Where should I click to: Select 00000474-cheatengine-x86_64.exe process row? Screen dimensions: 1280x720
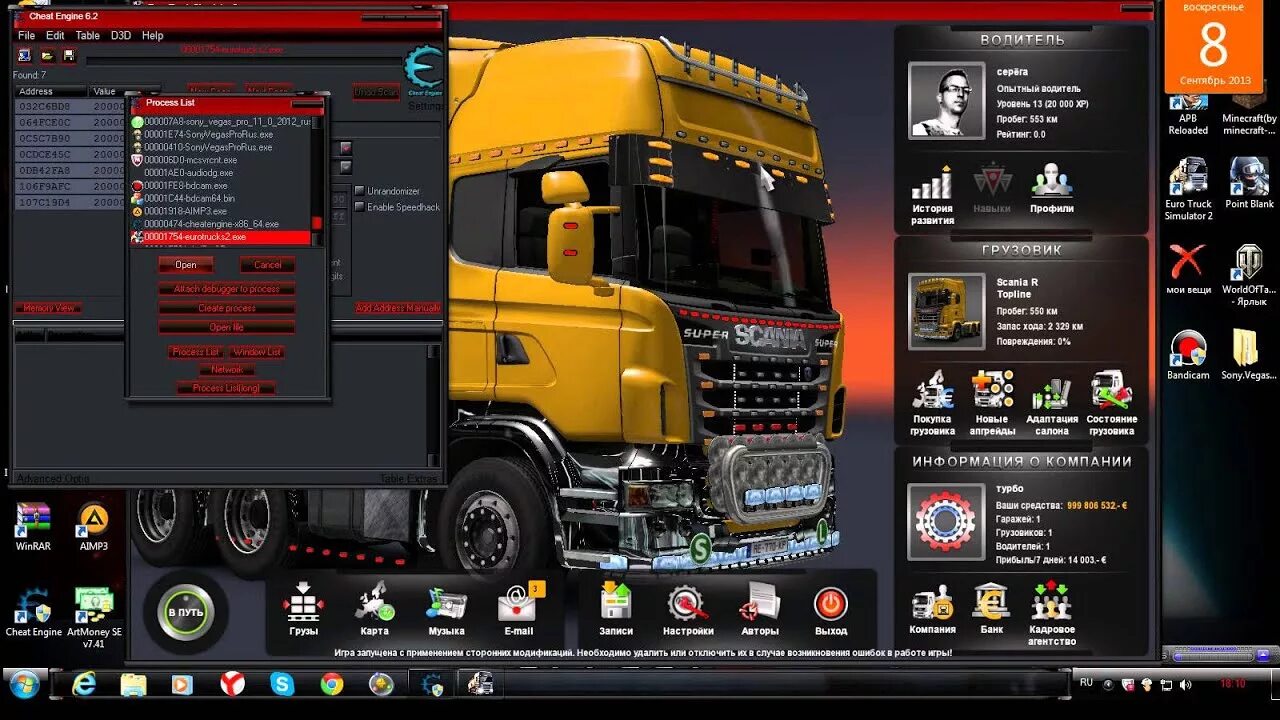tap(221, 224)
